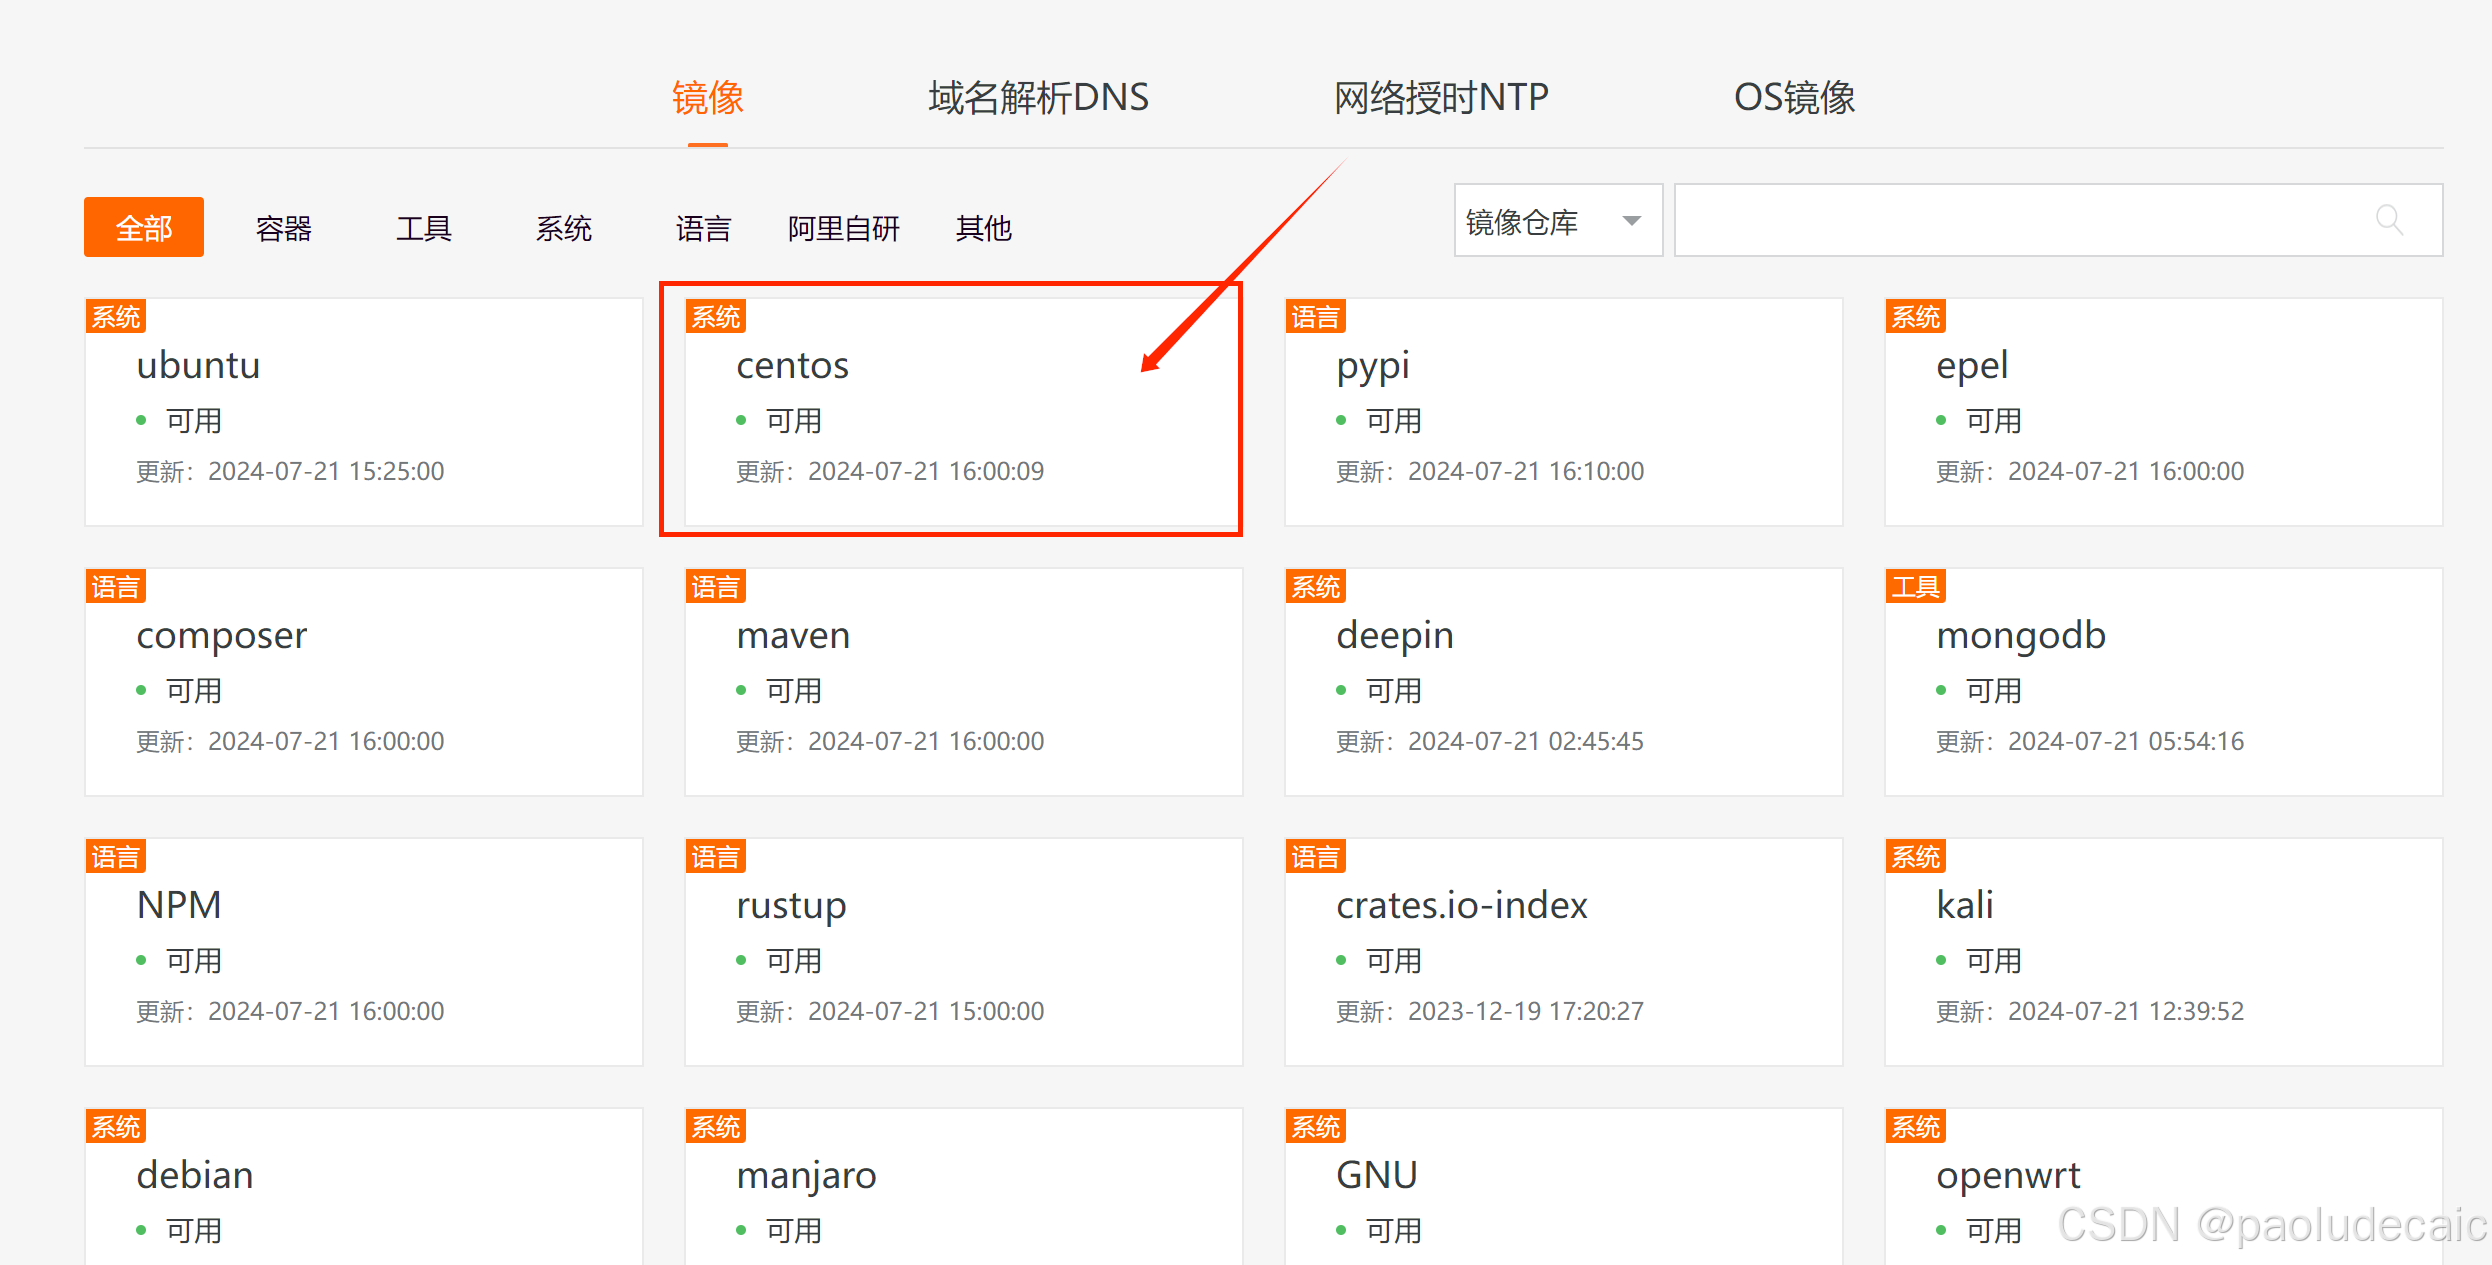Open the maven mirror card
Screen dimensions: 2492x1265
click(964, 682)
